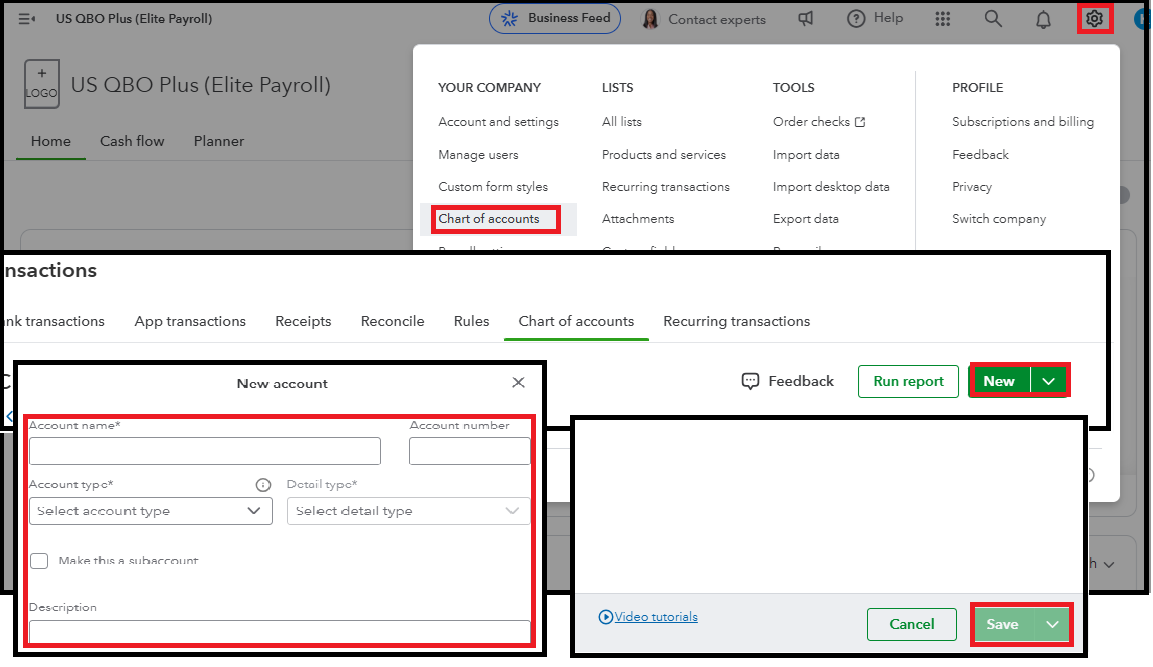Click into the Account number field
This screenshot has width=1153, height=667.
(x=469, y=451)
